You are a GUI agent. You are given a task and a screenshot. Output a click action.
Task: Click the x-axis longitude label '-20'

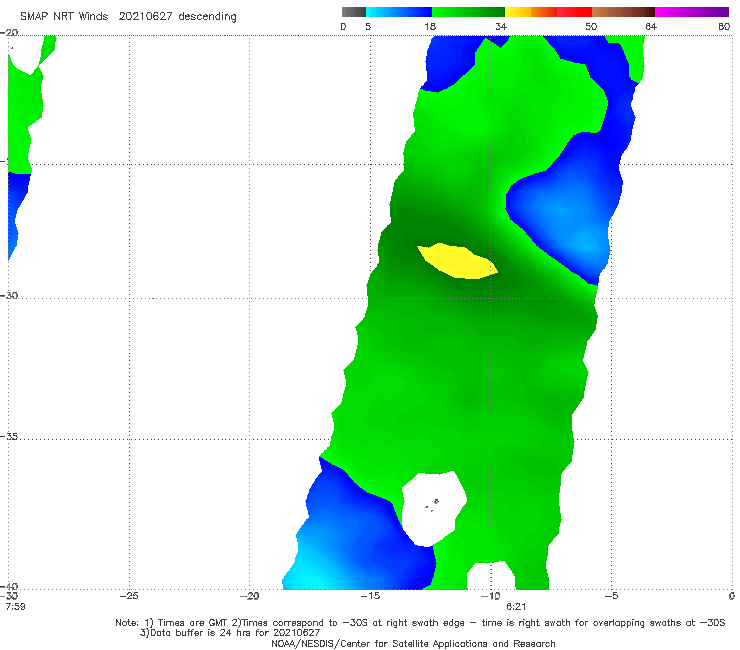[249, 596]
